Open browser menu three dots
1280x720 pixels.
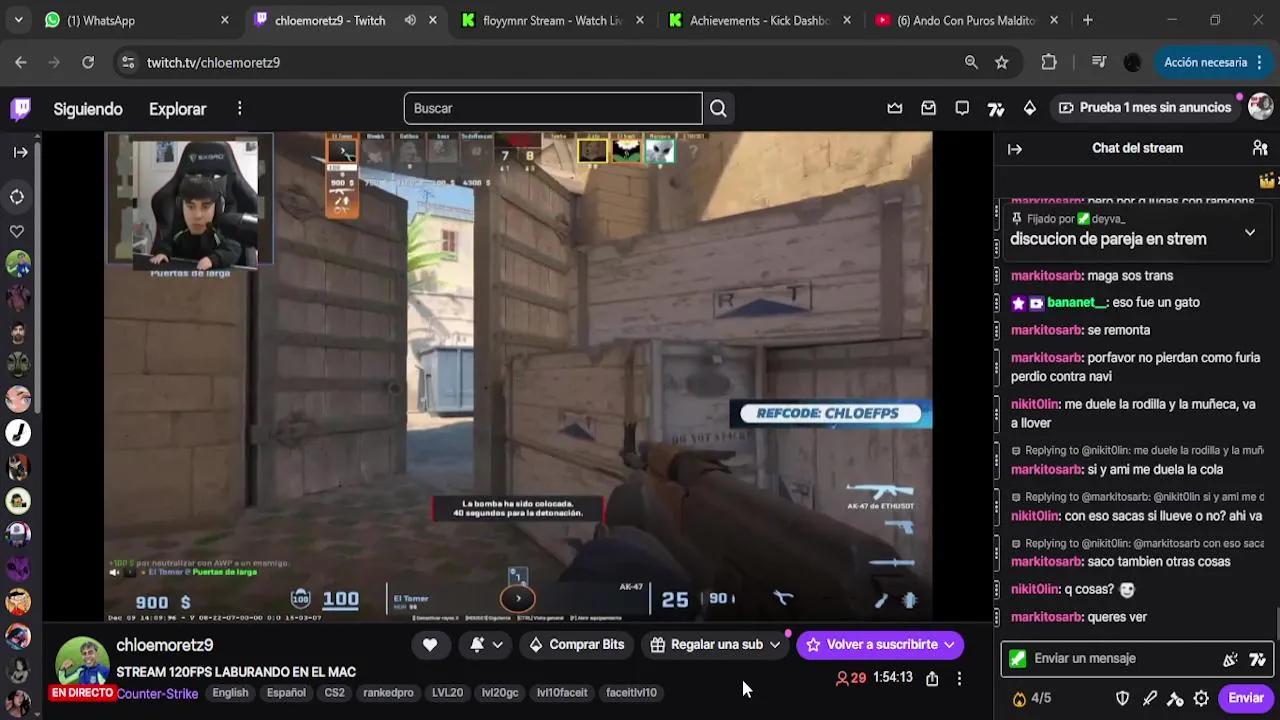click(x=1259, y=62)
